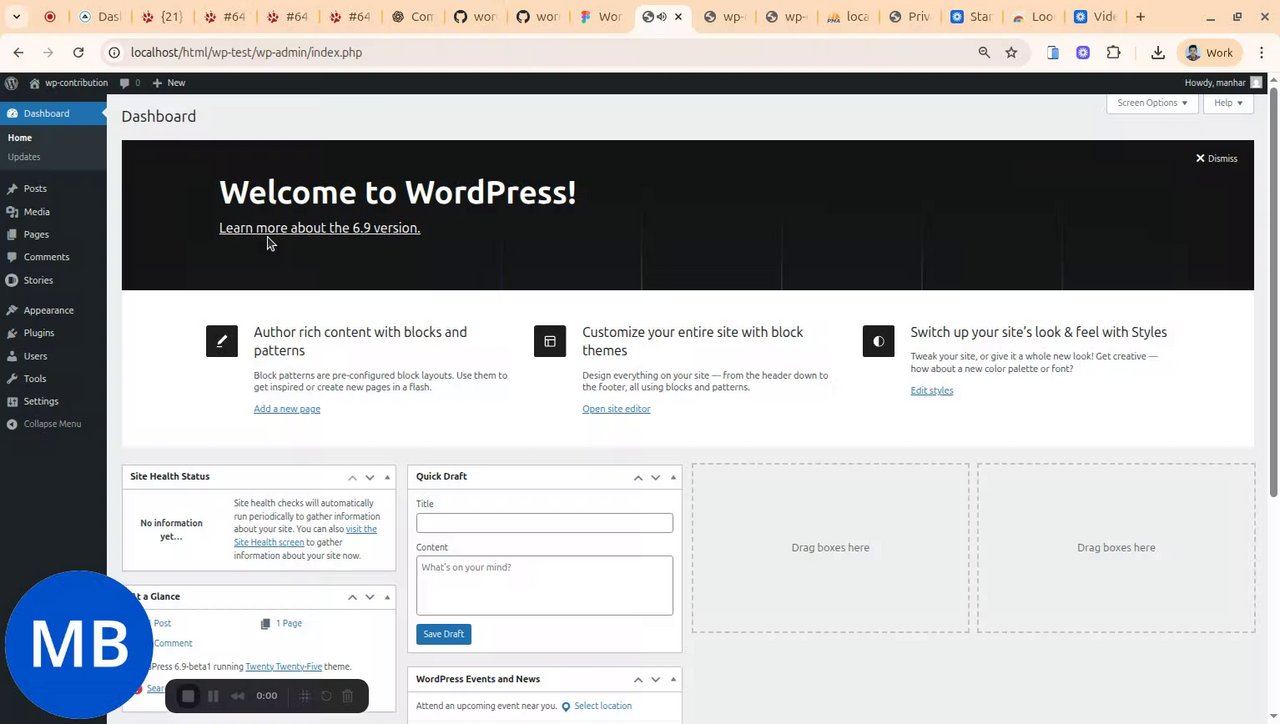Click the Edit styles link
The height and width of the screenshot is (724, 1280).
click(932, 391)
